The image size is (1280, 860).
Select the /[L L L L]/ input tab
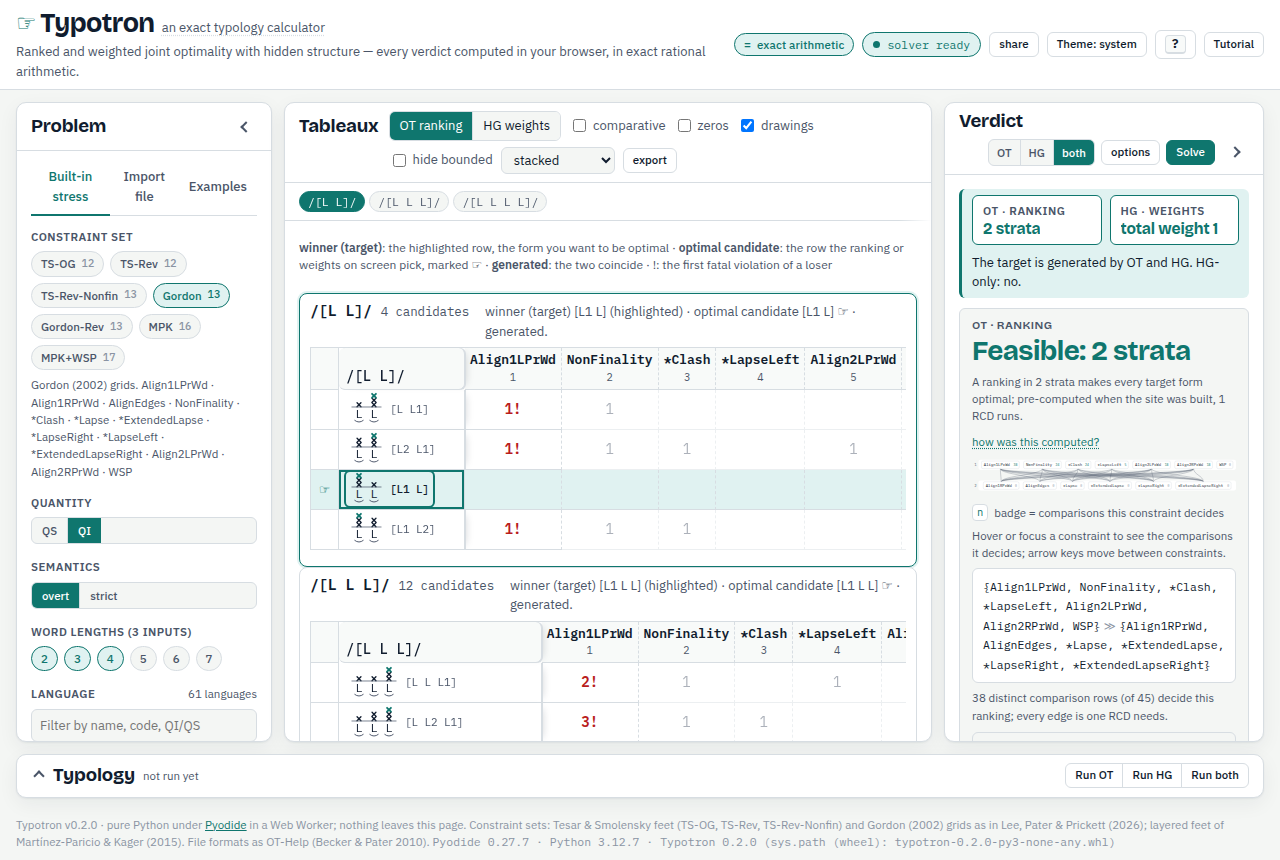500,202
